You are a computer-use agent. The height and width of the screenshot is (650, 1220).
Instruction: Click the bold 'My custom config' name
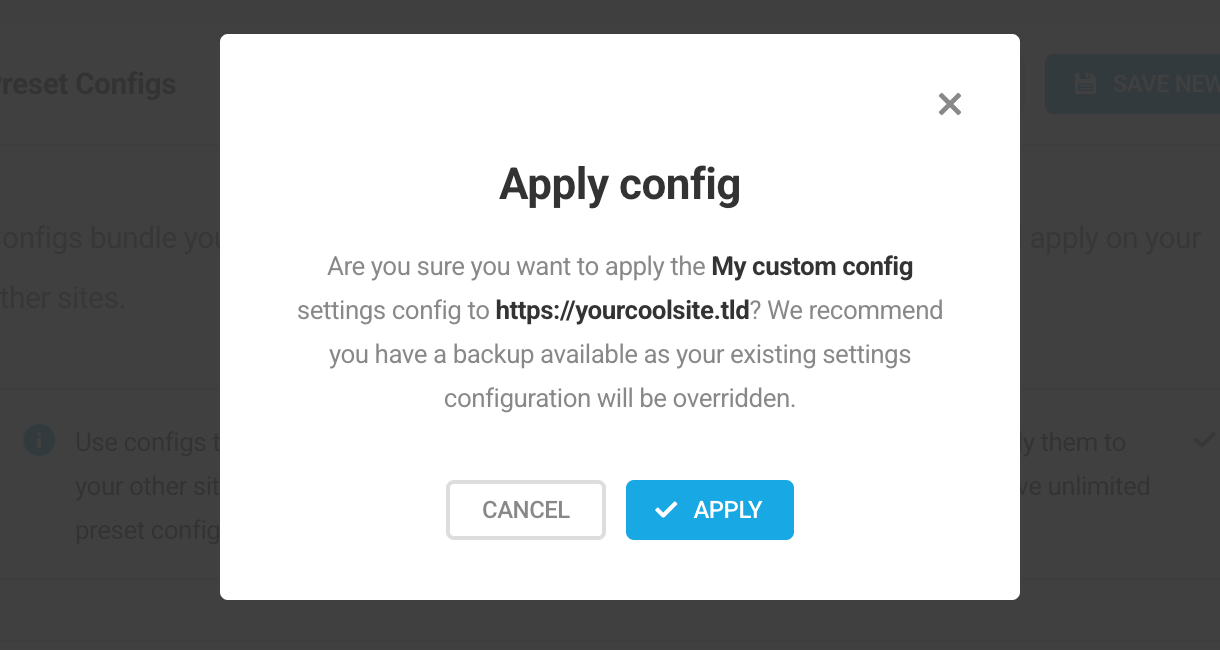[x=811, y=266]
